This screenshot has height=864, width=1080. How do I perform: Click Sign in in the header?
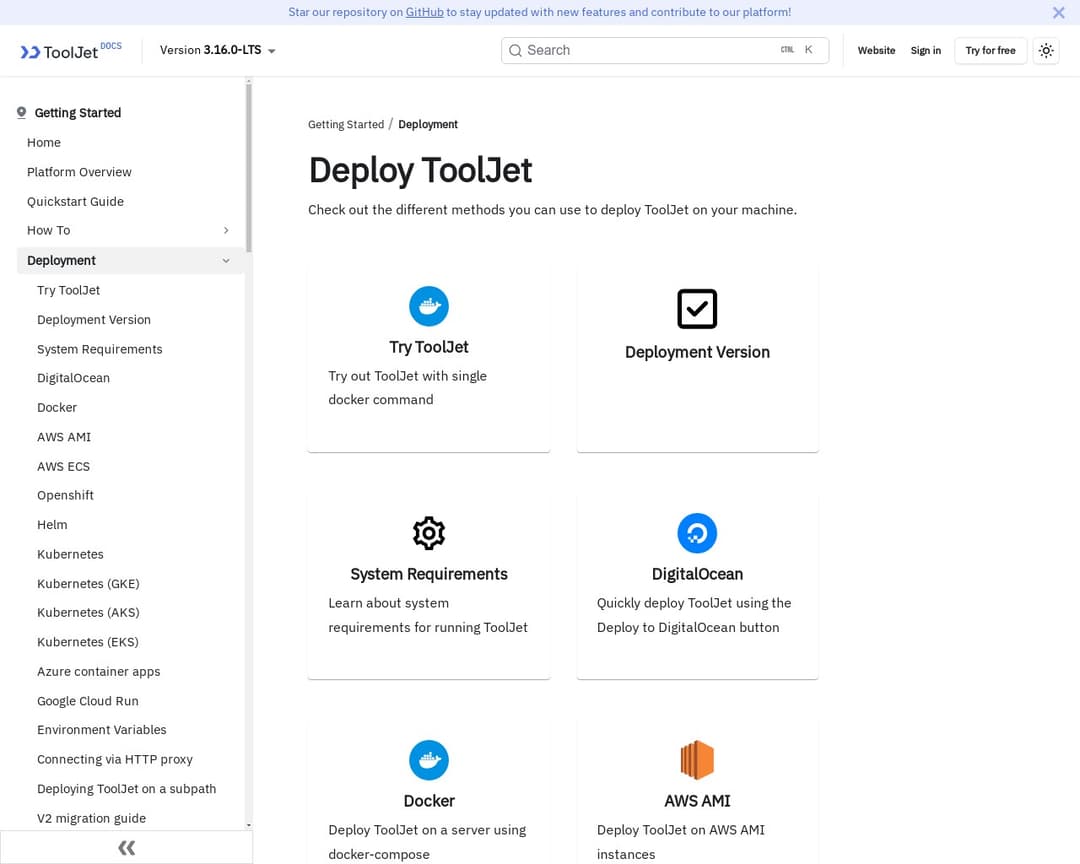(x=926, y=50)
